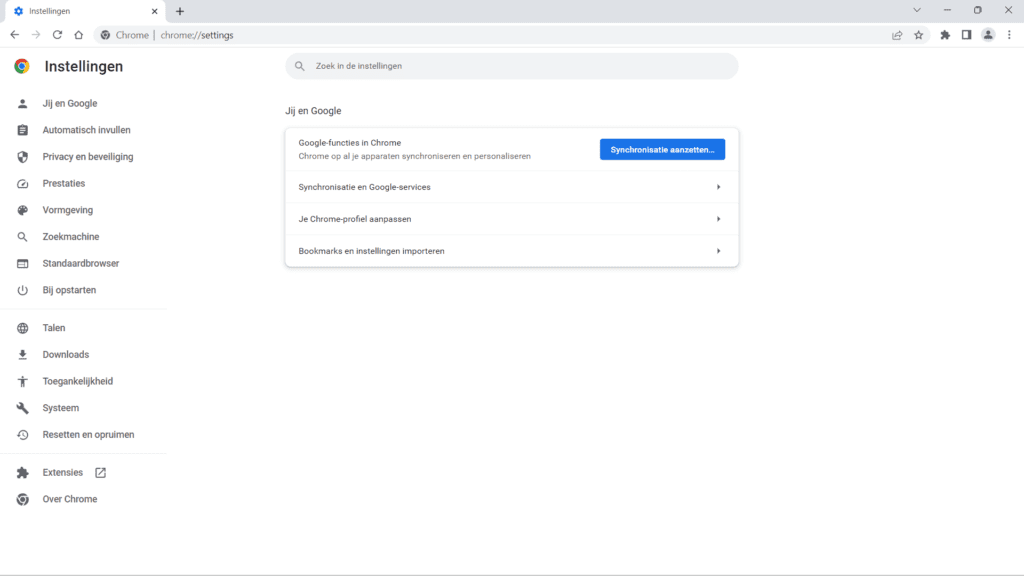
Task: Close the Instellingen tab
Action: point(155,11)
